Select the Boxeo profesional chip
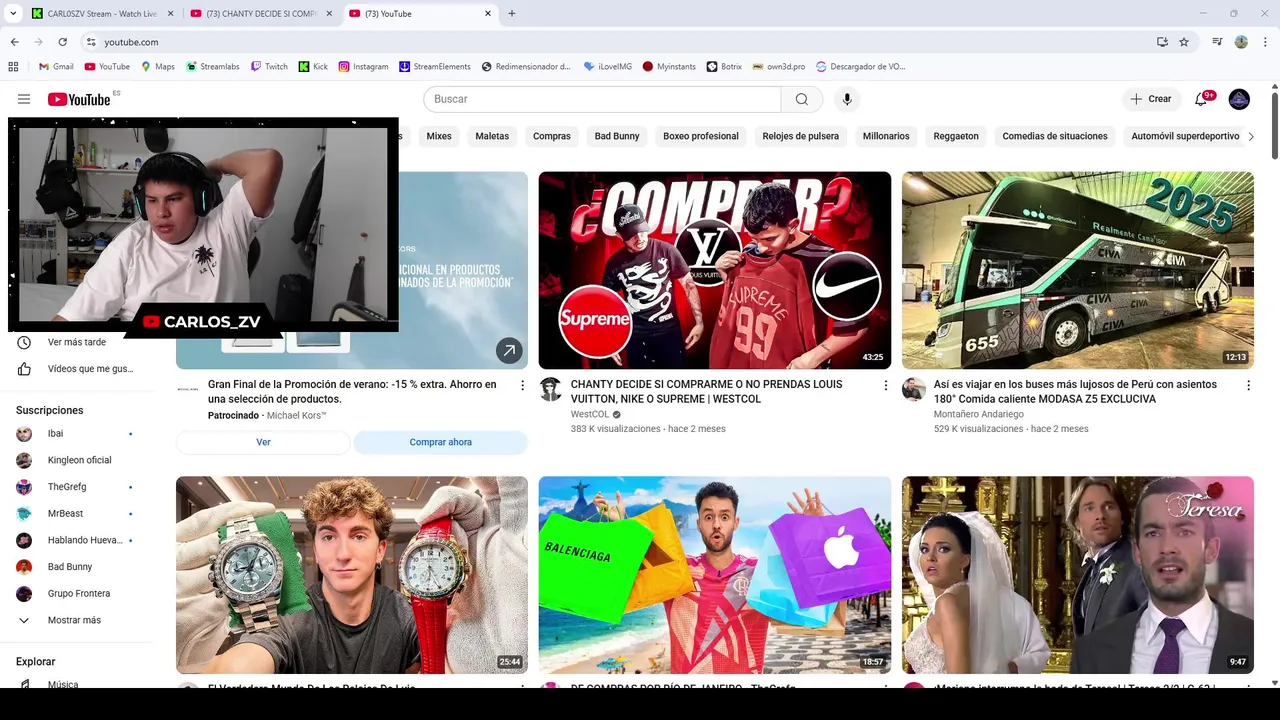The image size is (1280, 720). coord(701,136)
